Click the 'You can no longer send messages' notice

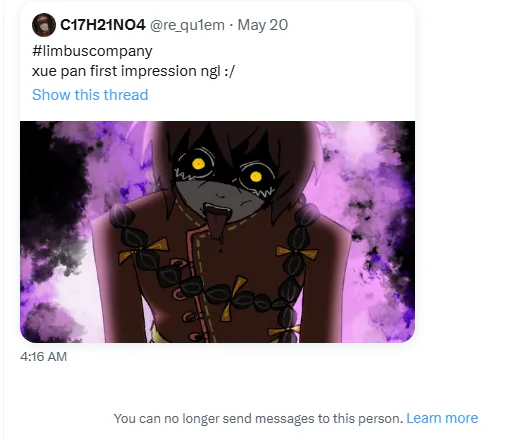259,418
